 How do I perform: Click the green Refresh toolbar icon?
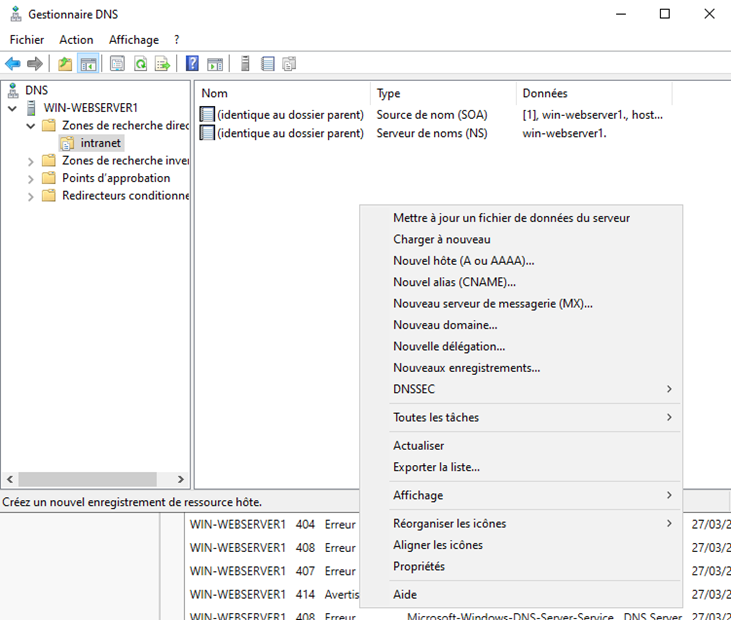point(140,63)
